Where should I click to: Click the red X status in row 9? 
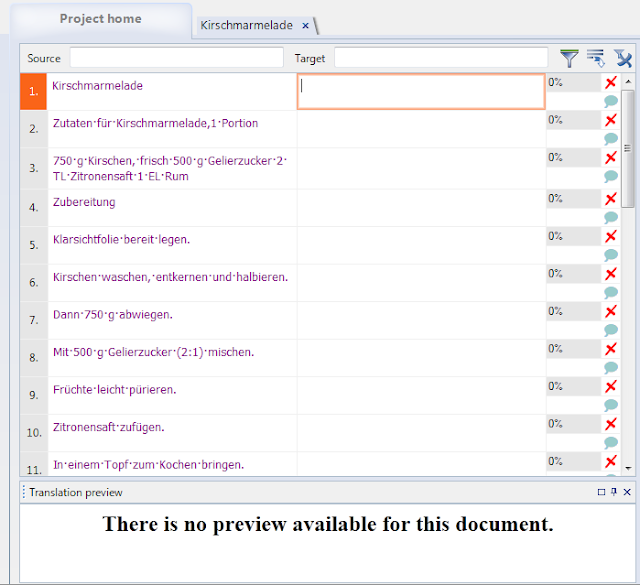tap(611, 387)
